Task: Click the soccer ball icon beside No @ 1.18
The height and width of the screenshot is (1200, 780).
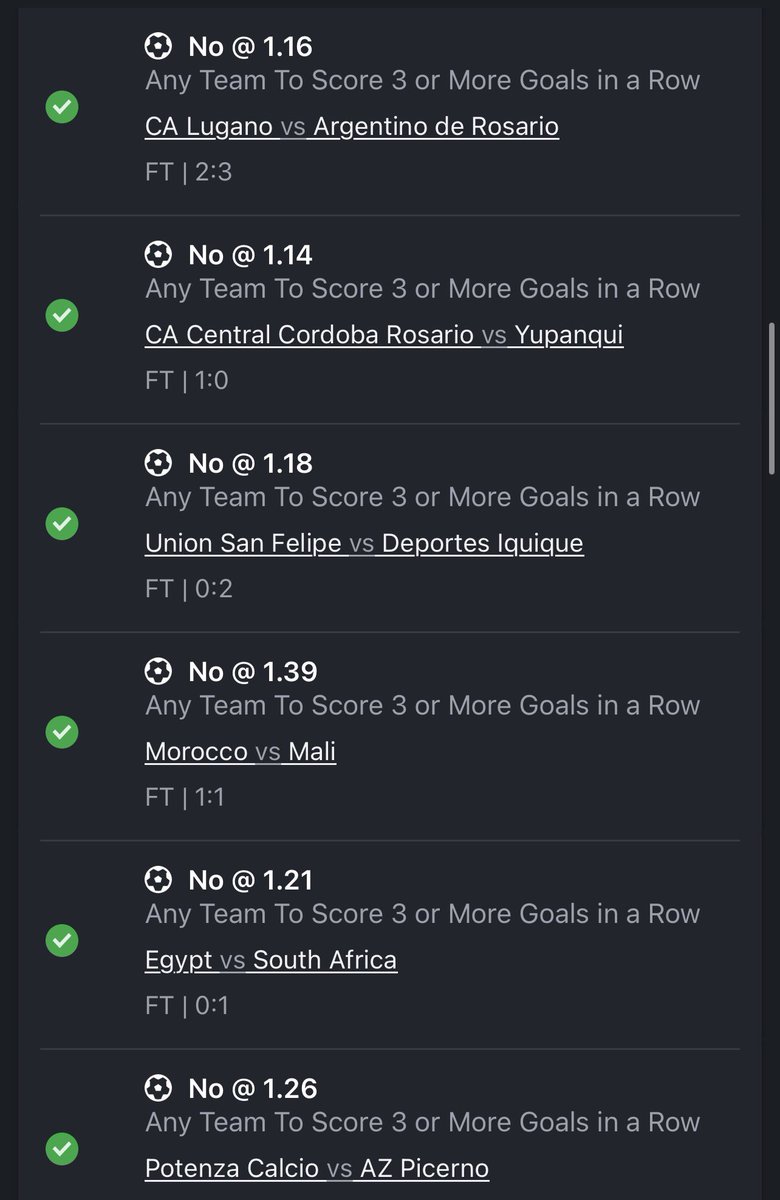Action: click(x=158, y=463)
